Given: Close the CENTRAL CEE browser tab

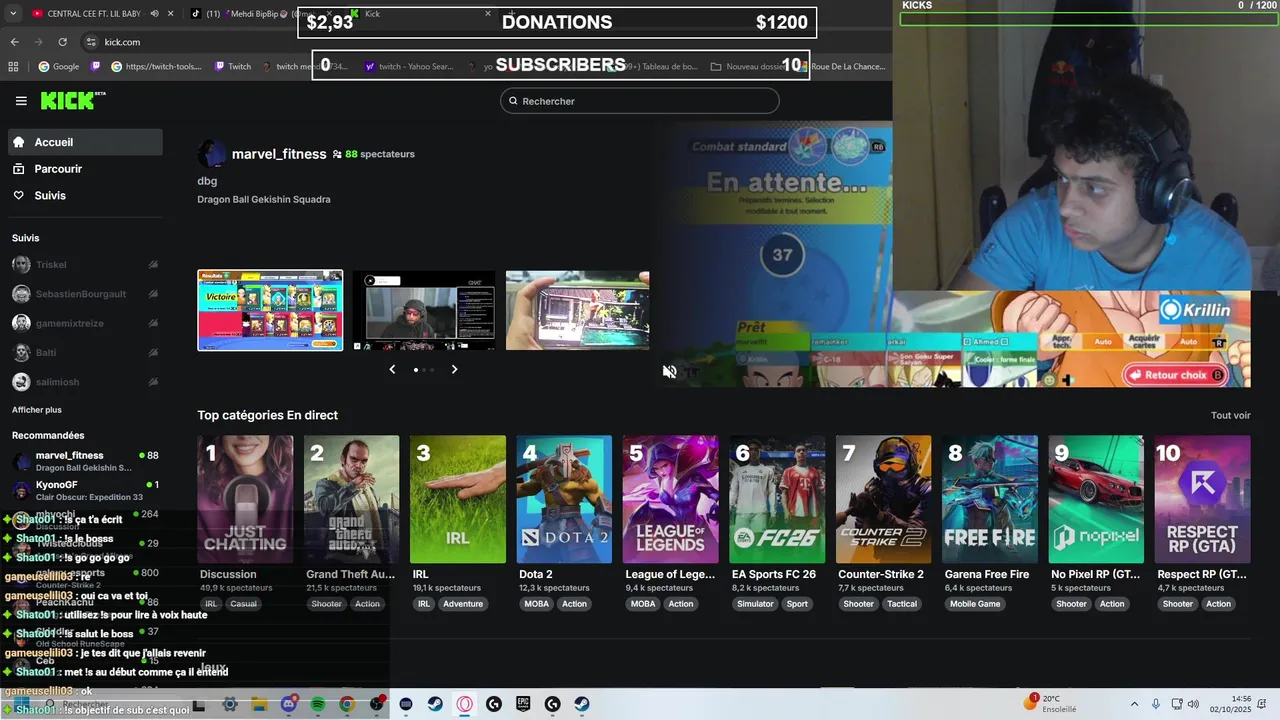Looking at the screenshot, I should pos(171,14).
